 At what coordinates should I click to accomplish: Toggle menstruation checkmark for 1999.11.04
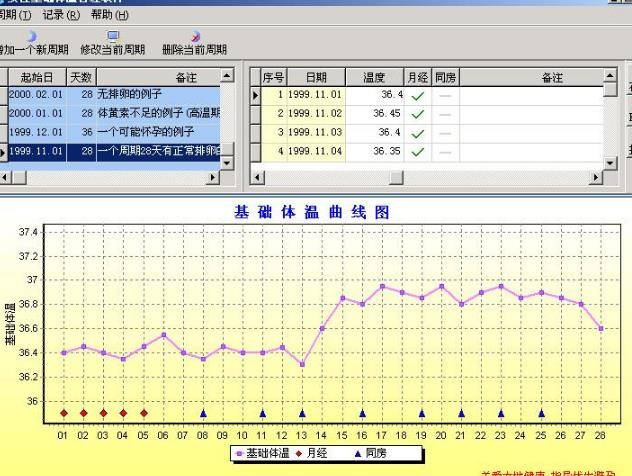417,152
